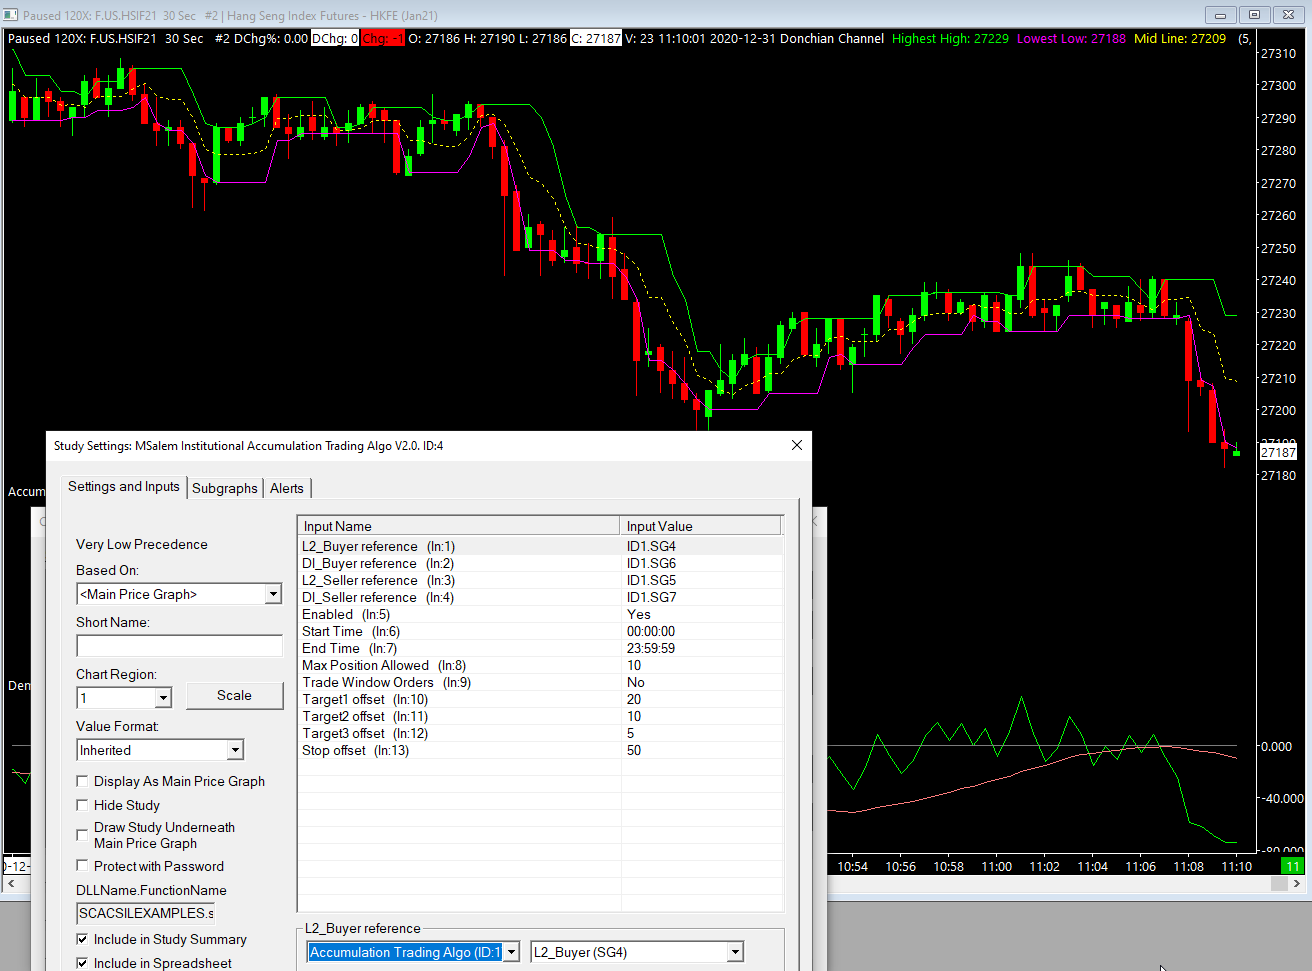The width and height of the screenshot is (1312, 971).
Task: Click the Scale button
Action: click(x=234, y=695)
